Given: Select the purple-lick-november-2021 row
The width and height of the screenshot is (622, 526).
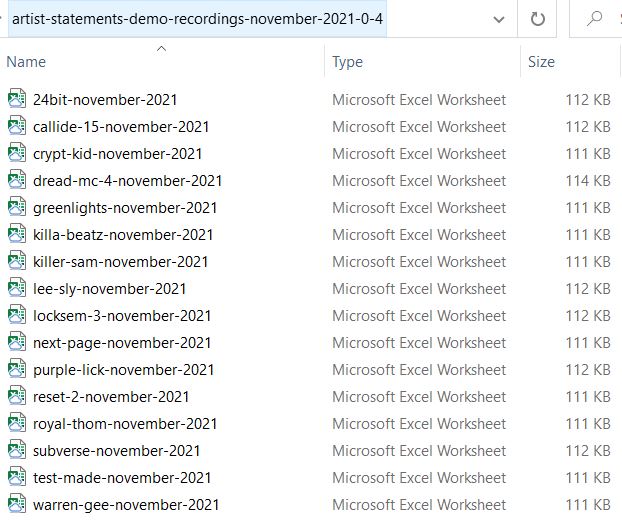Looking at the screenshot, I should tap(309, 370).
